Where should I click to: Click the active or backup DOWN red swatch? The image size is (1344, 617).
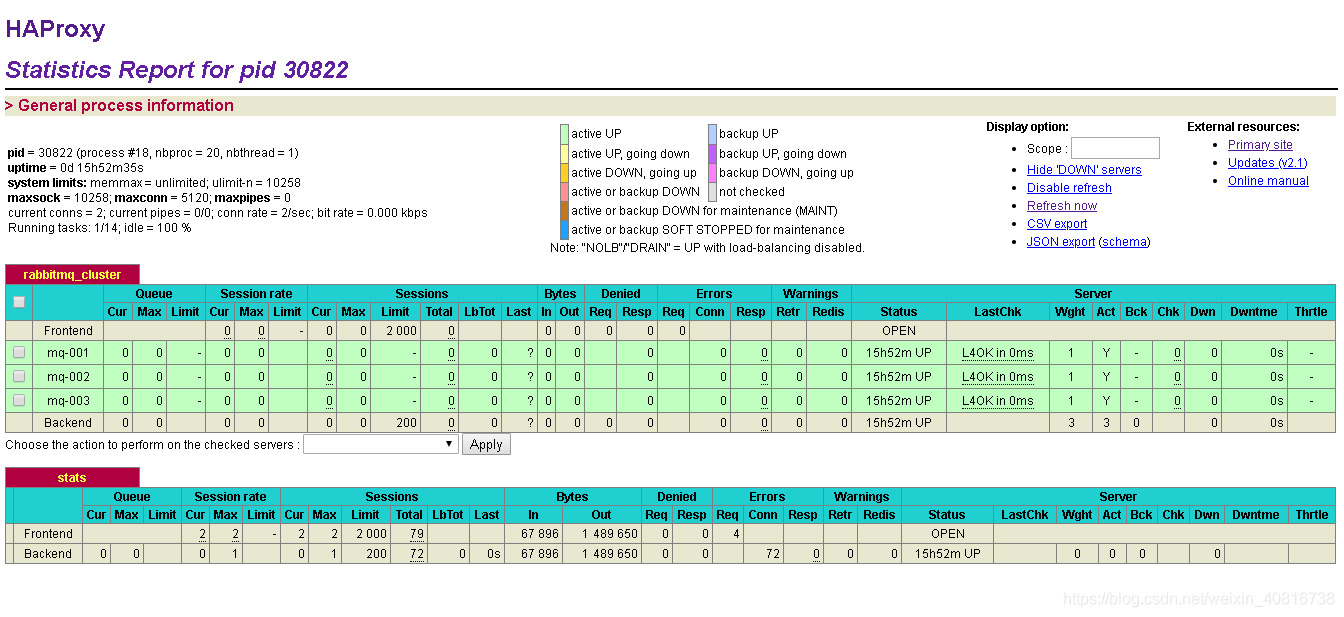[x=564, y=191]
